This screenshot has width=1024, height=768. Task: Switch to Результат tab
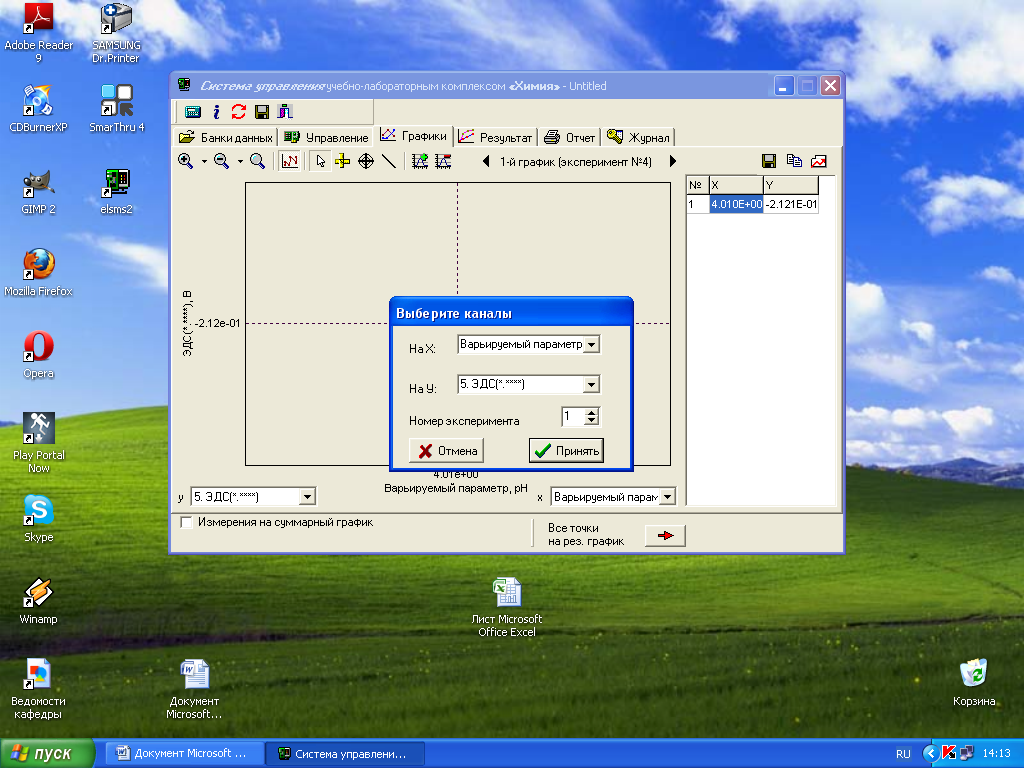click(496, 137)
